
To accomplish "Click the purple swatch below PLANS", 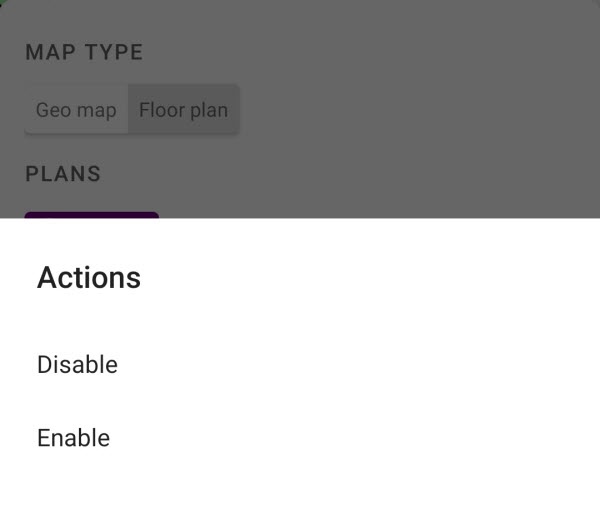I will (x=91, y=214).
